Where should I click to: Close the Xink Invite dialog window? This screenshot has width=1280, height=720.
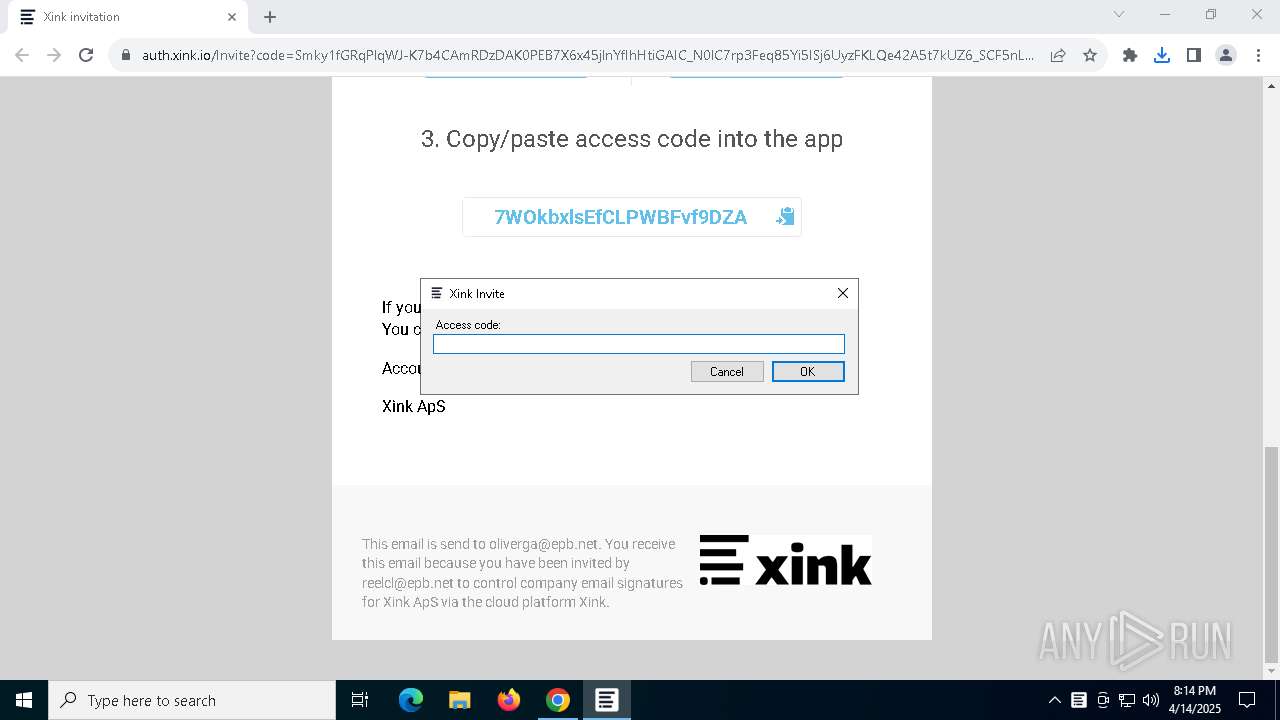tap(843, 293)
